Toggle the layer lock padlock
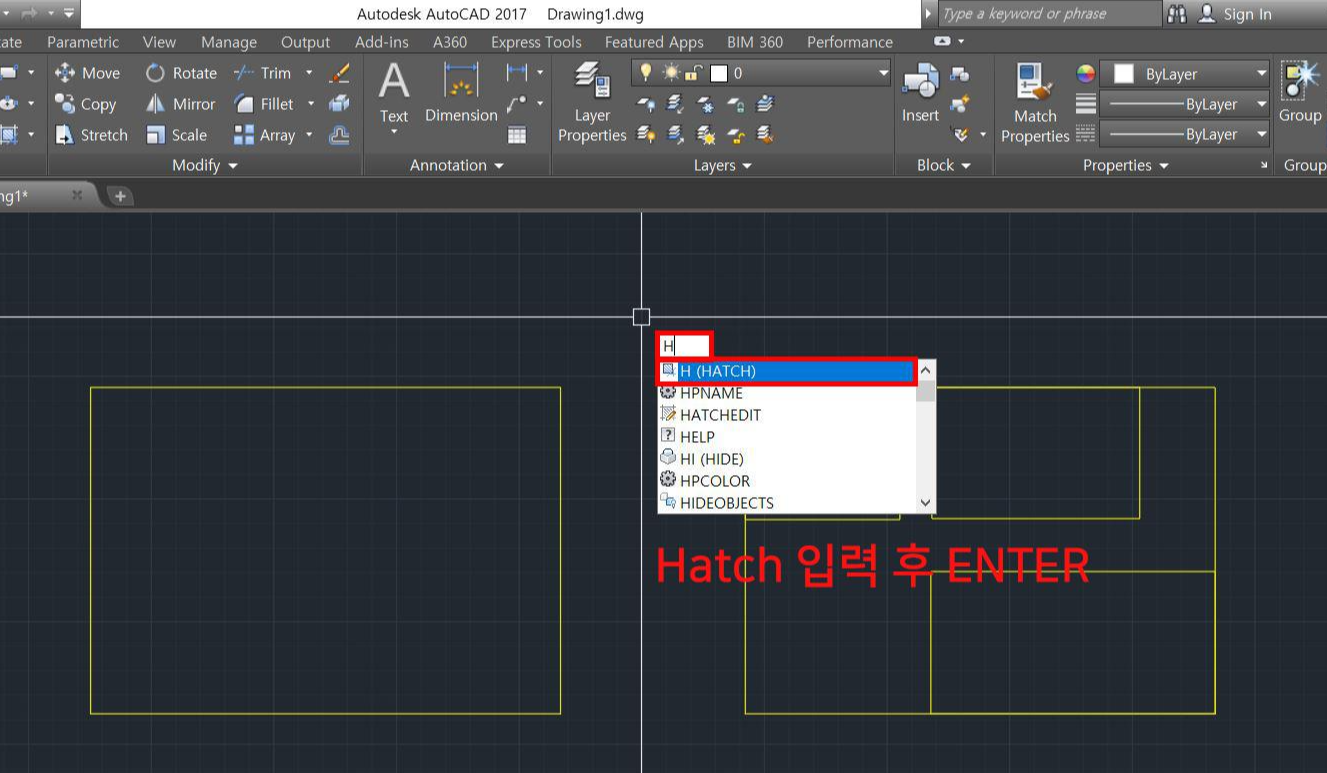 [x=690, y=72]
